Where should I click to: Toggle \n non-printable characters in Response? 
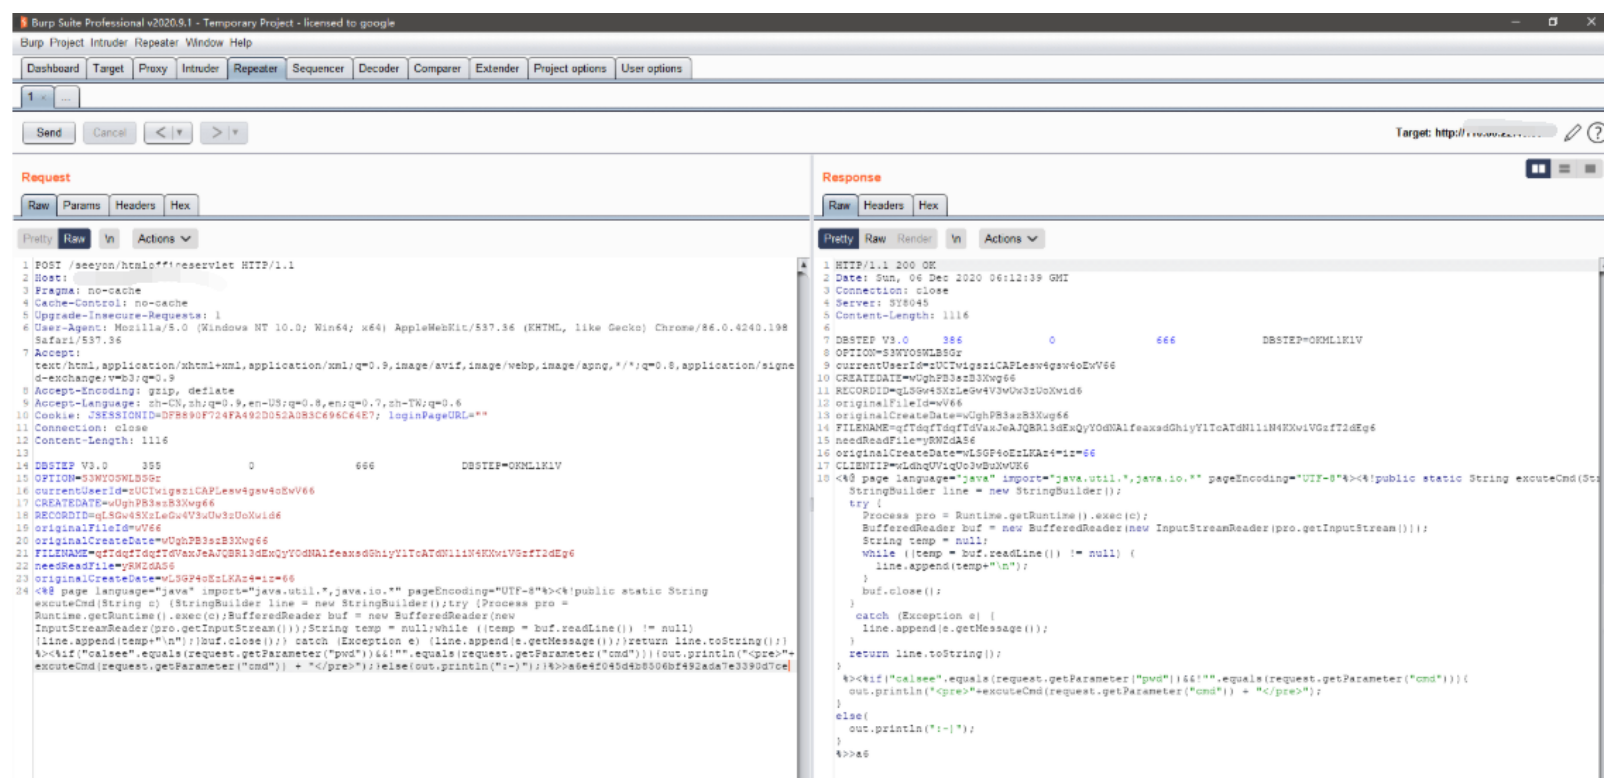[x=956, y=239]
